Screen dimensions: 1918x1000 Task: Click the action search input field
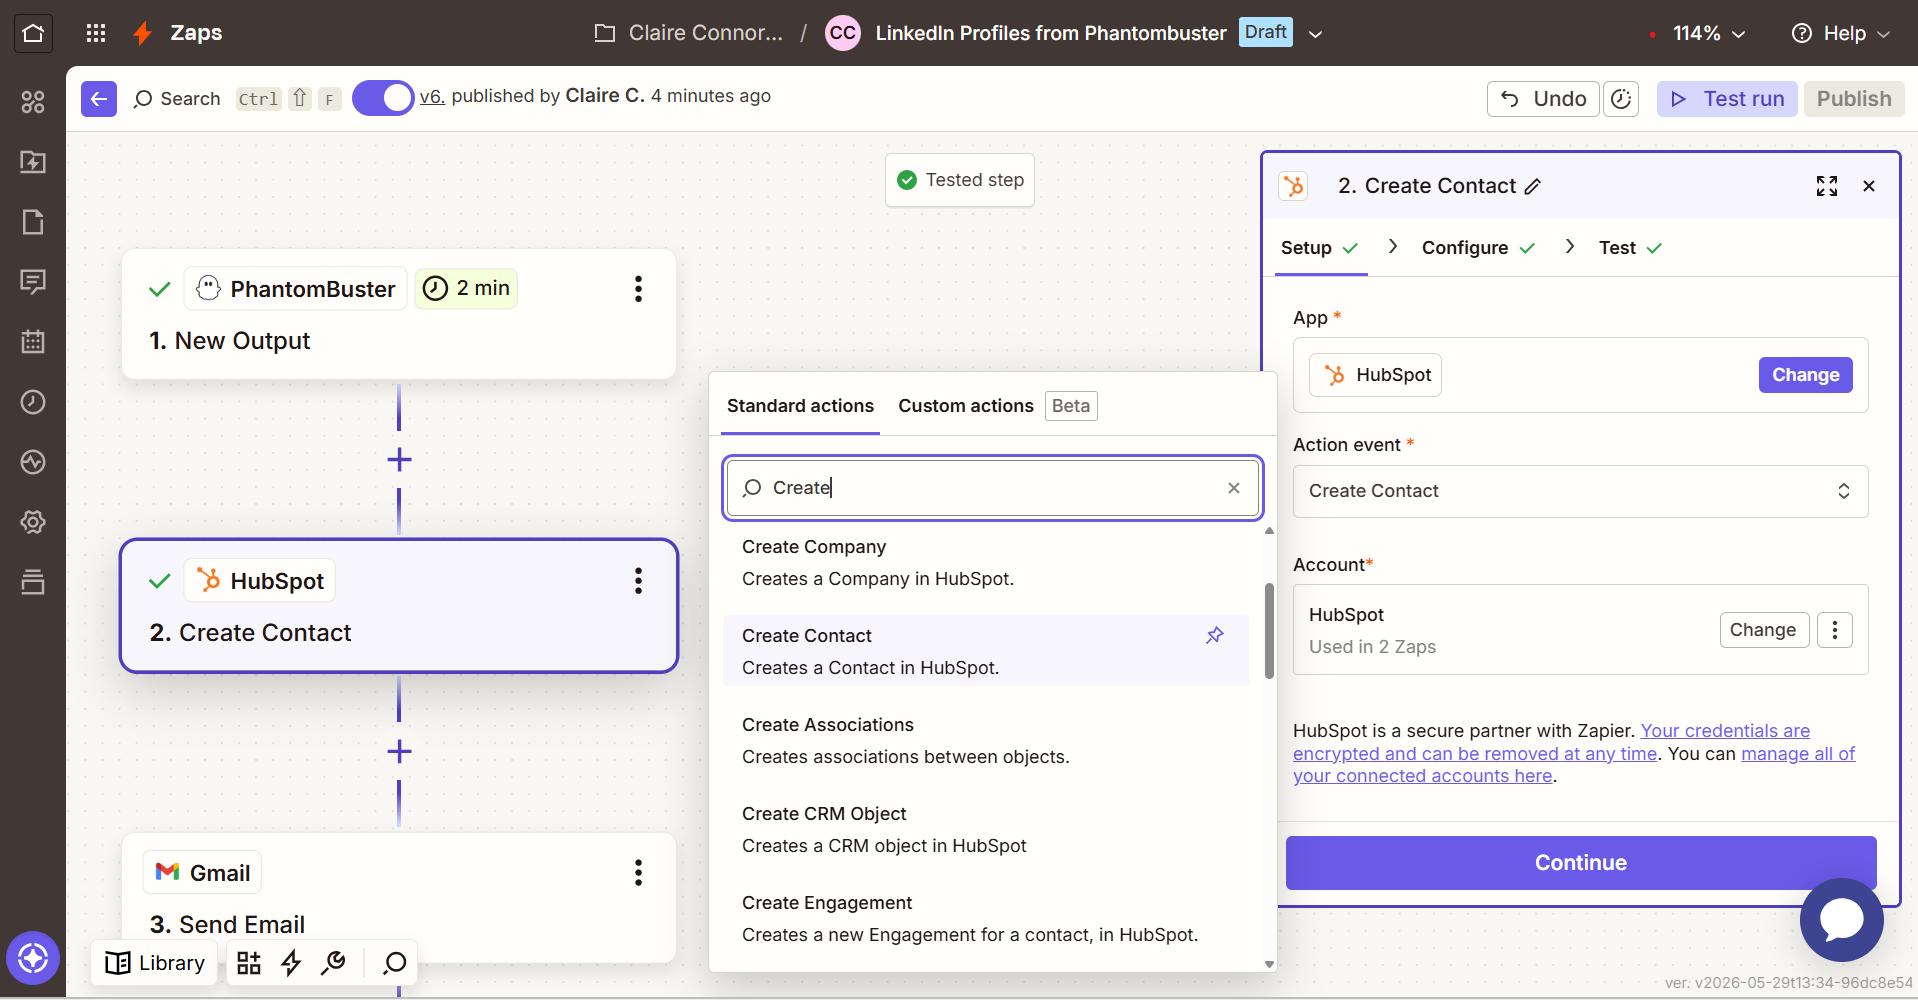tap(992, 488)
